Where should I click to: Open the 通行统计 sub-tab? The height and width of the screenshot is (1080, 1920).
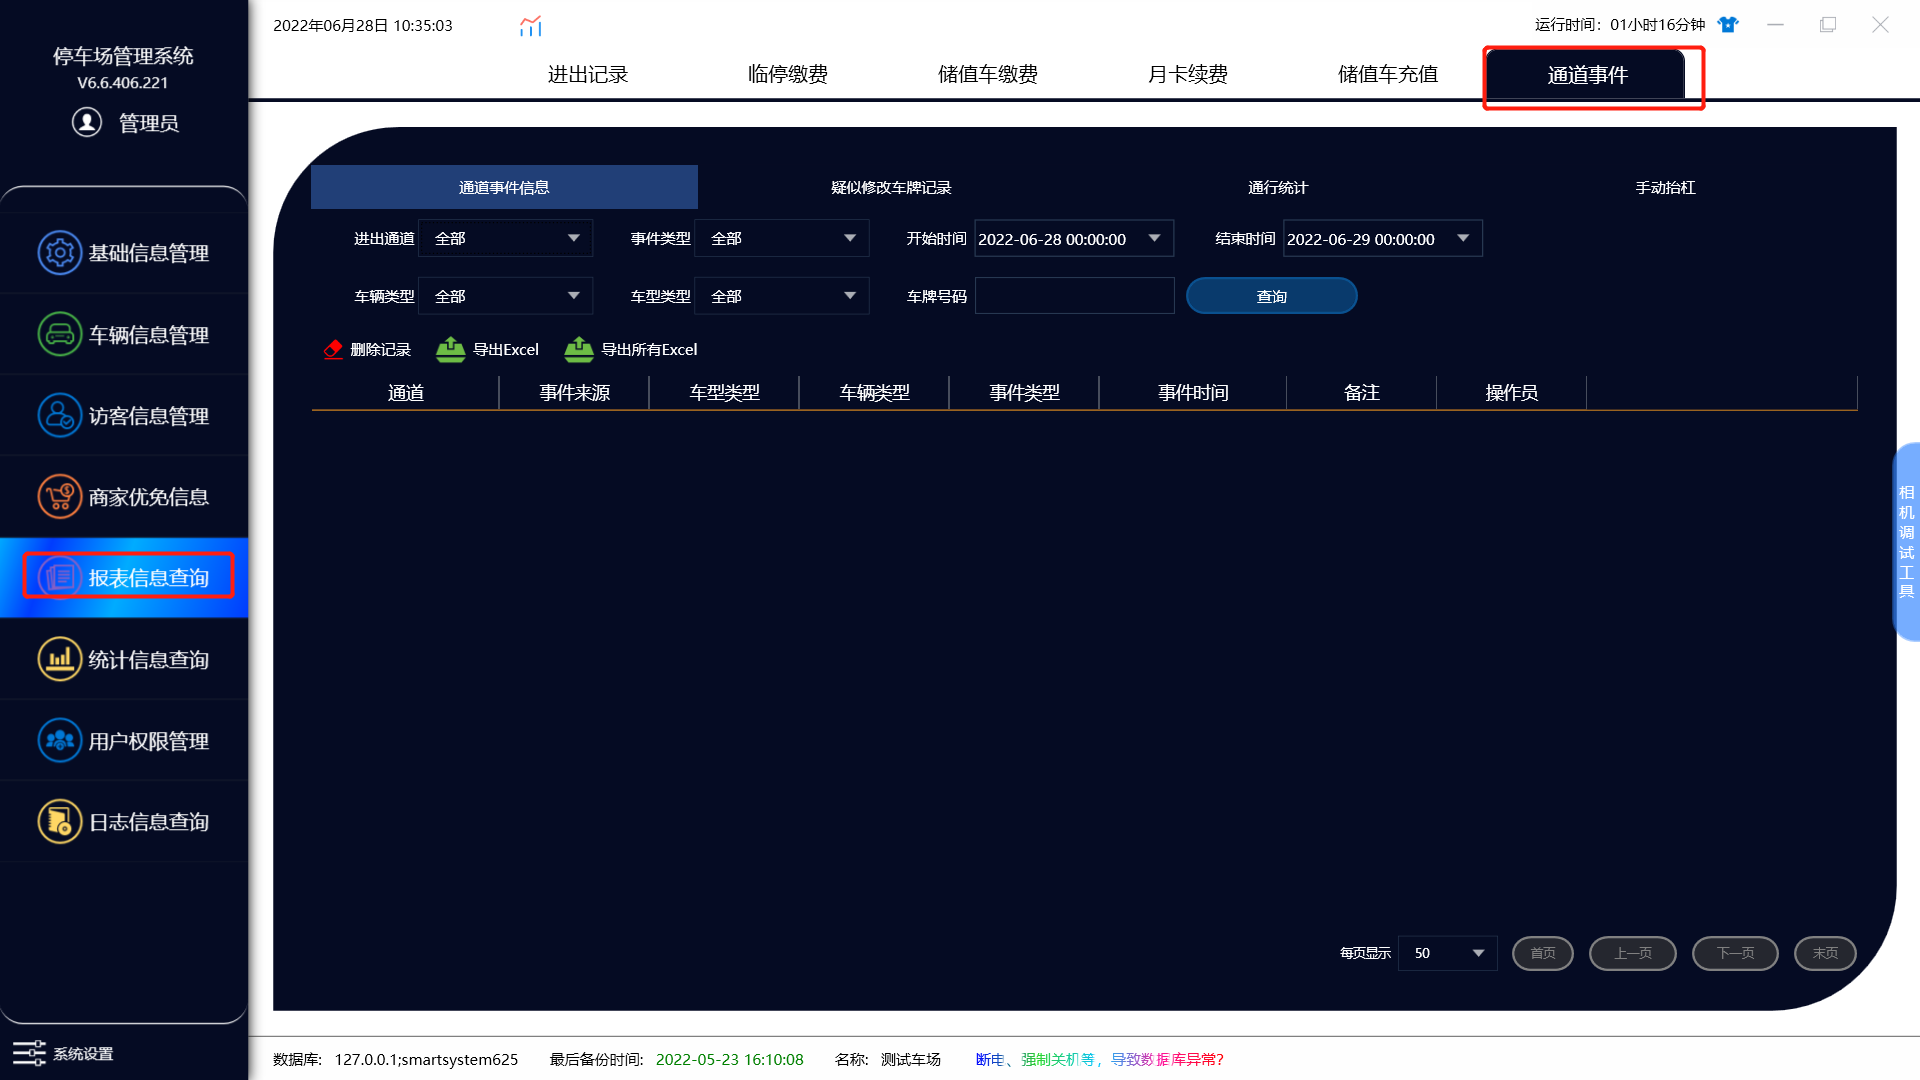tap(1278, 187)
